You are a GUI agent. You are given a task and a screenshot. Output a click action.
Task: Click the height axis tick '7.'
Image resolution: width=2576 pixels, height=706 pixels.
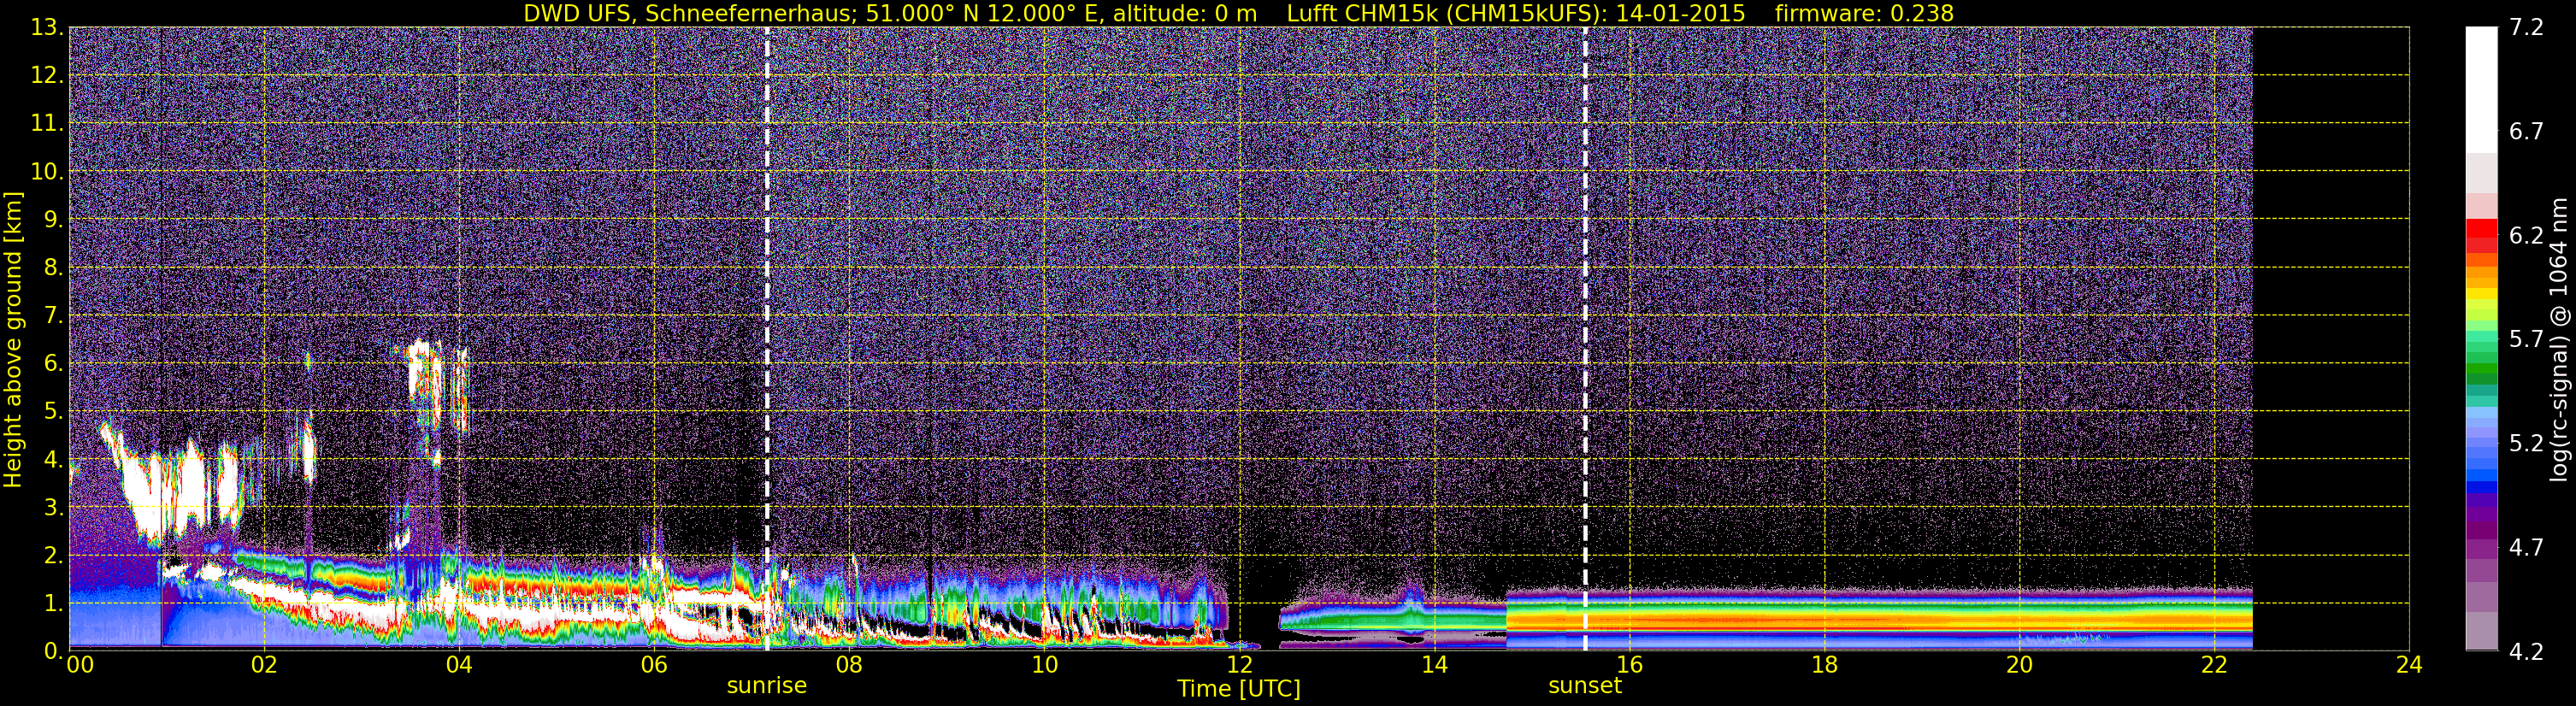point(52,315)
